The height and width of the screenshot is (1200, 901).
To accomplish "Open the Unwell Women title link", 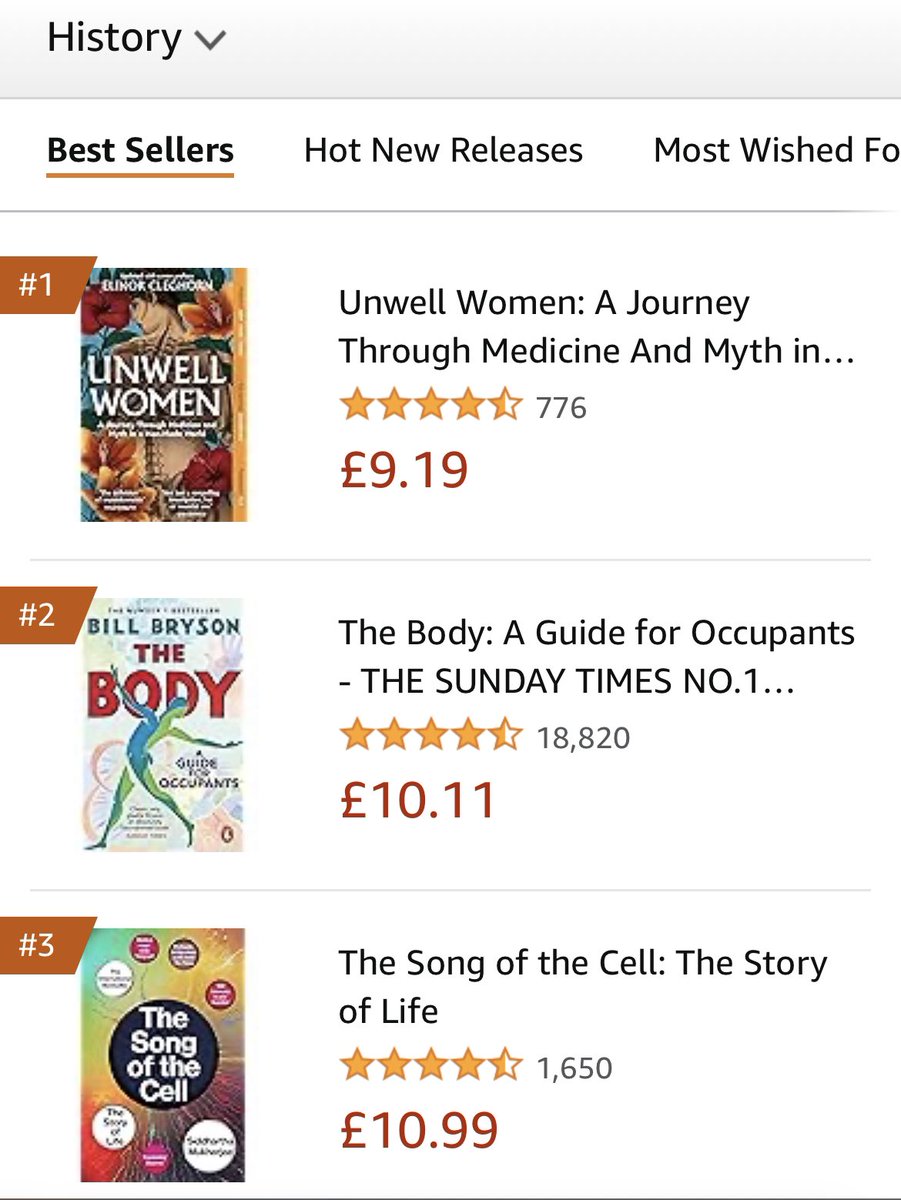I will (596, 327).
